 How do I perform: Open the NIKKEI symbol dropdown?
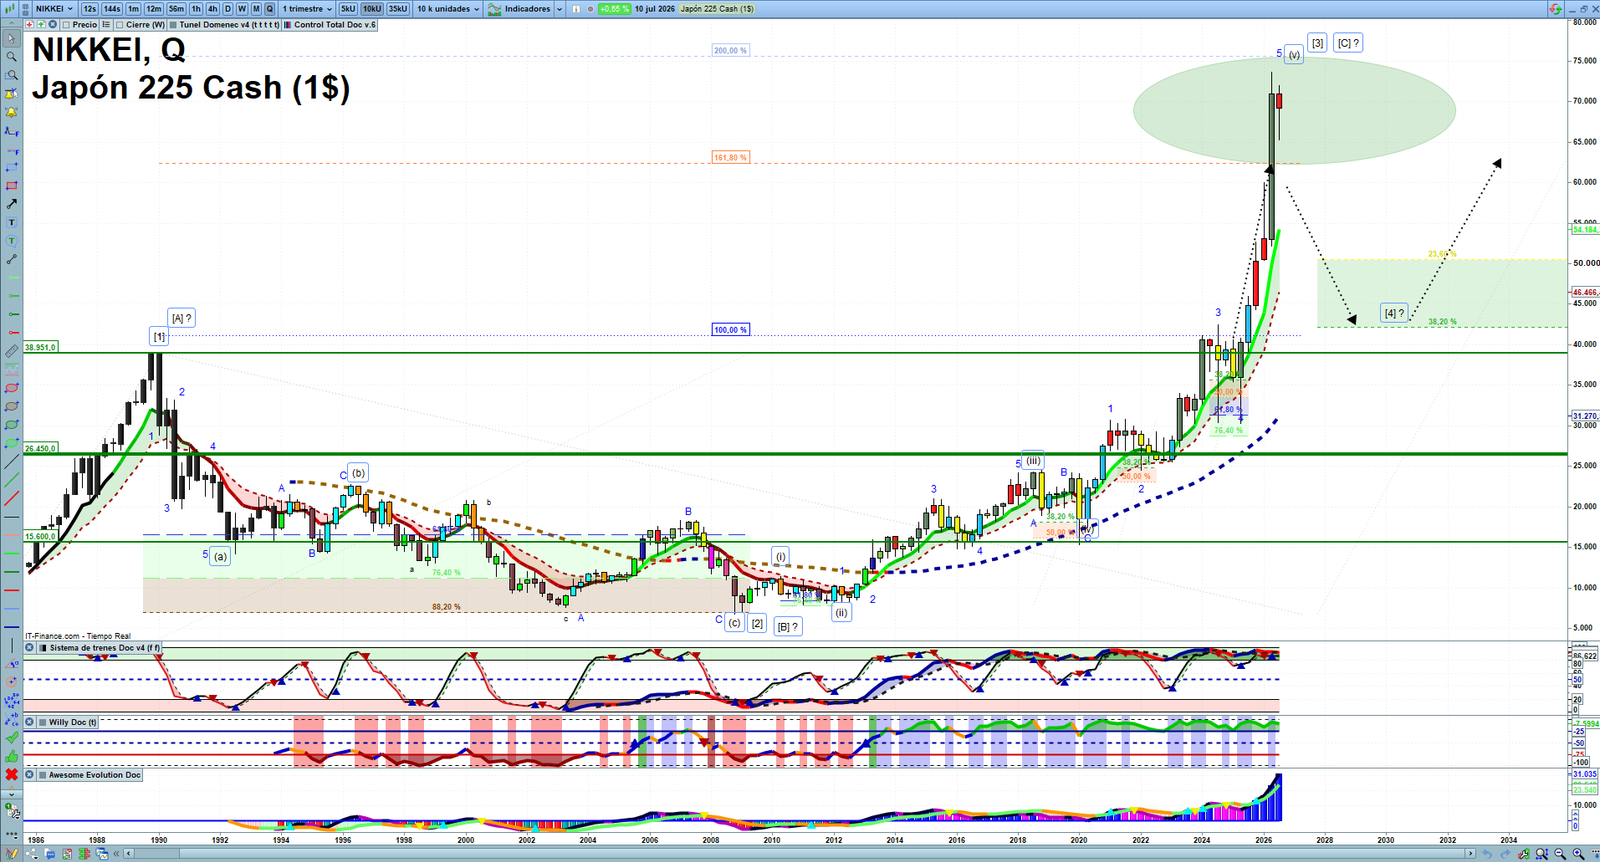click(x=55, y=9)
